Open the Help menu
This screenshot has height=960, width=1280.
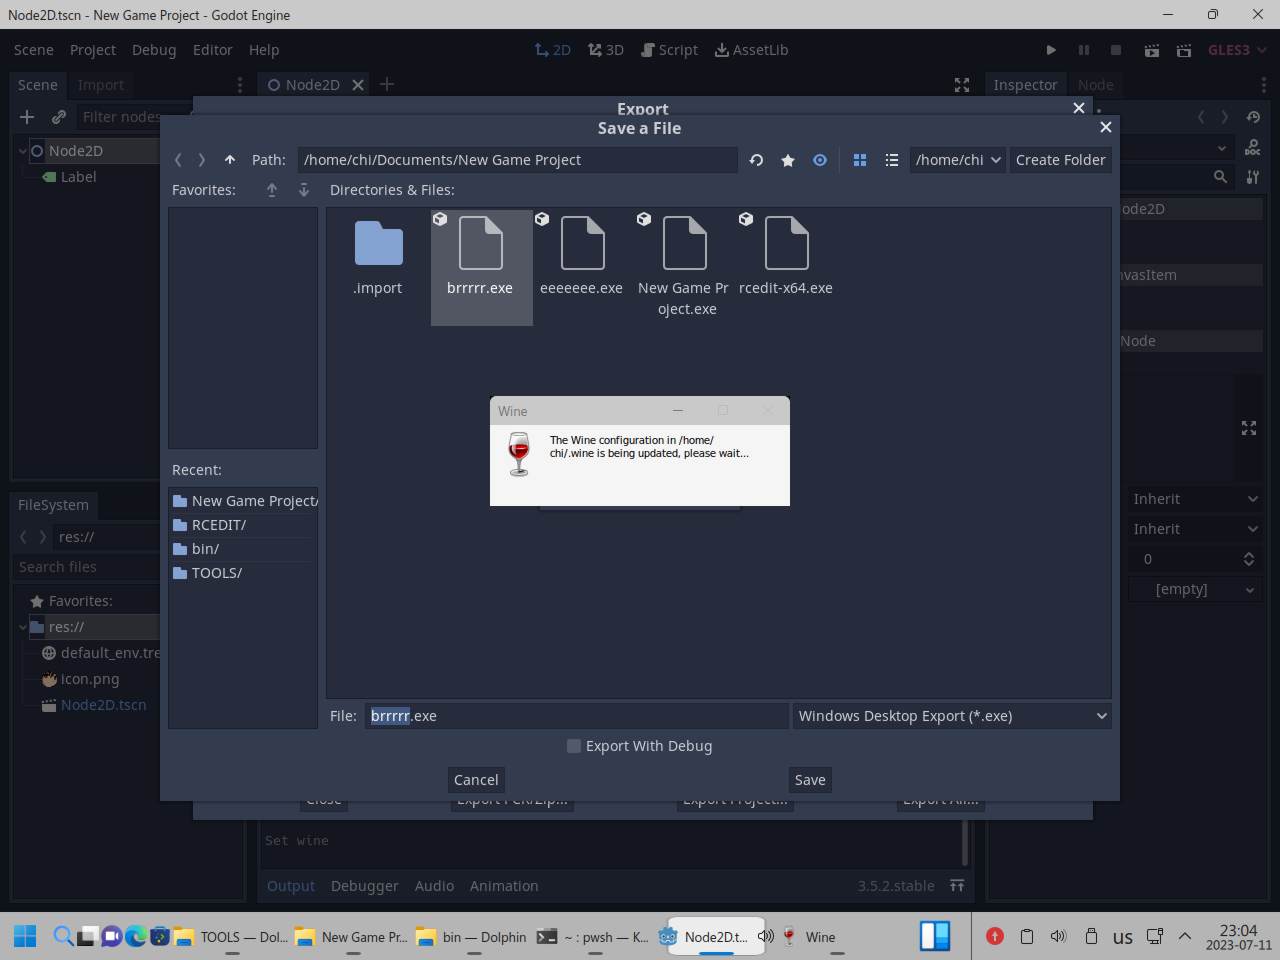tap(264, 50)
